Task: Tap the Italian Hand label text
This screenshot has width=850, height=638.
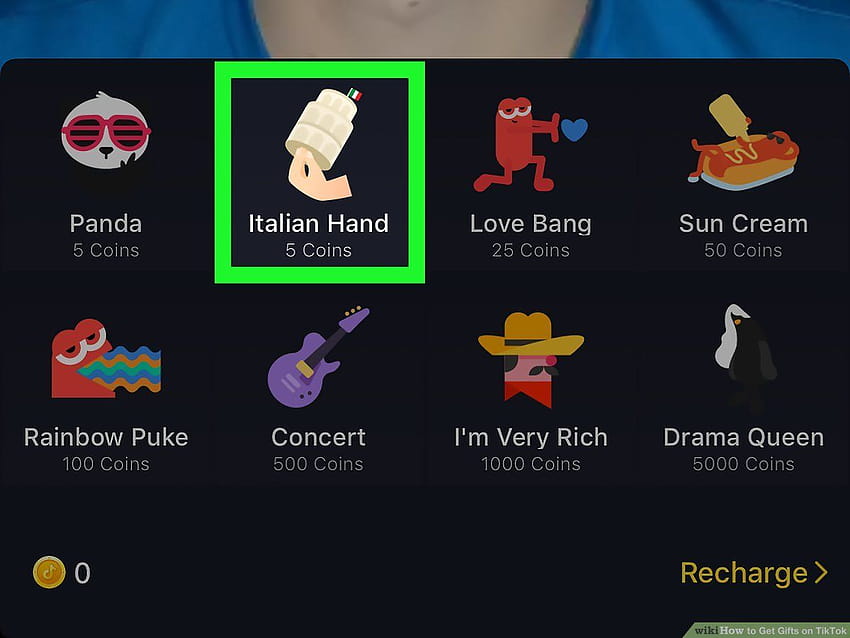Action: [319, 223]
